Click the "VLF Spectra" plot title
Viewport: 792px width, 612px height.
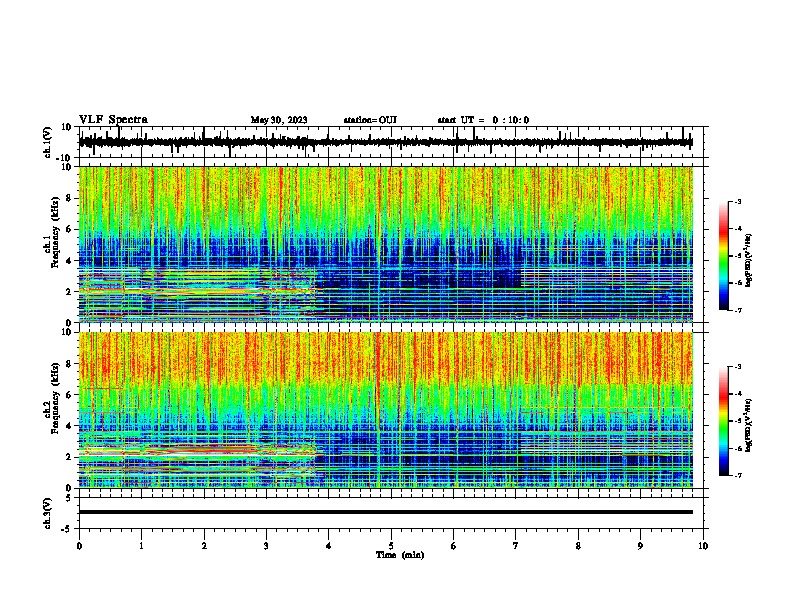tap(113, 120)
